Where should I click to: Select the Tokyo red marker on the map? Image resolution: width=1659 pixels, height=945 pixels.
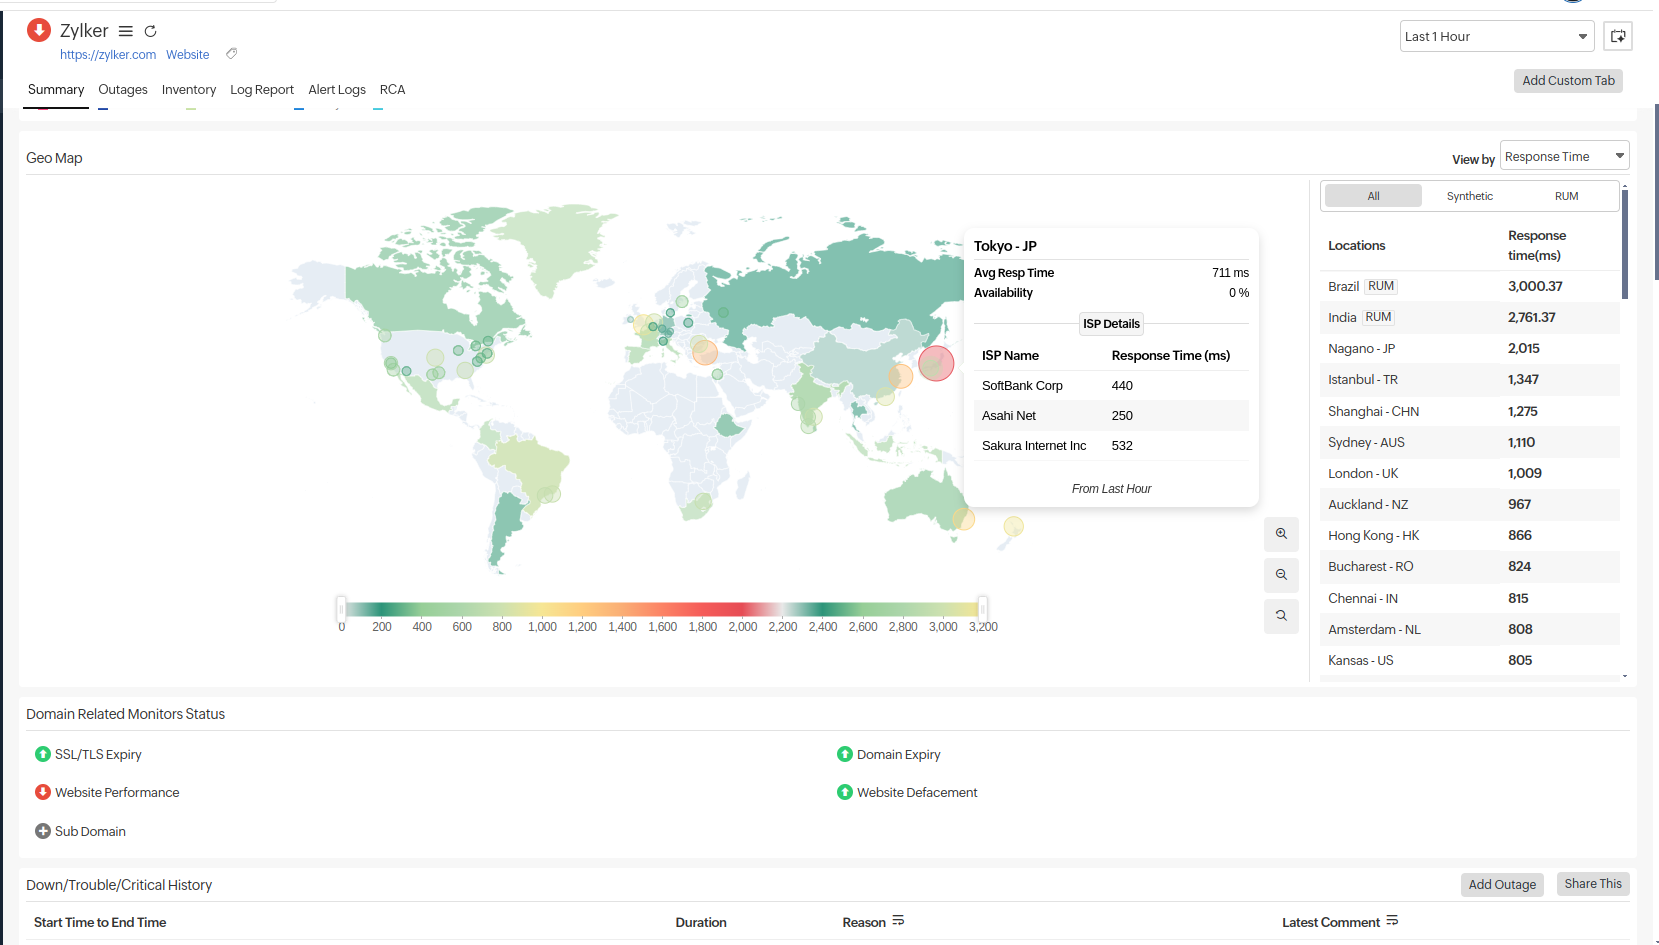(x=936, y=363)
